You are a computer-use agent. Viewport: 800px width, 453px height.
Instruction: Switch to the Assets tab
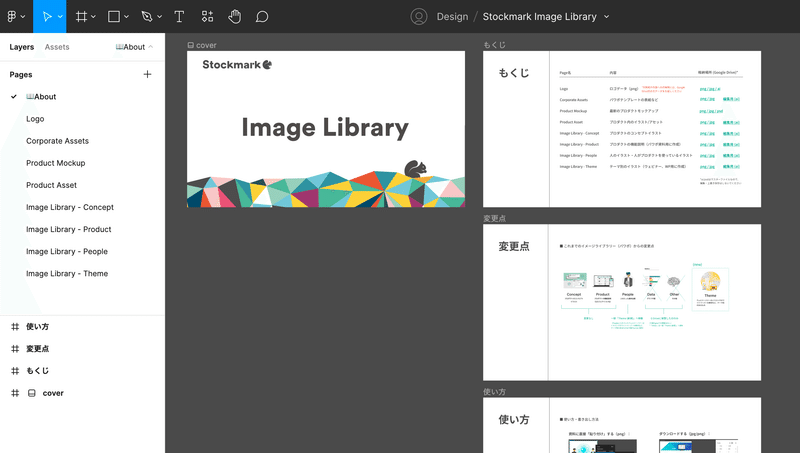point(57,47)
